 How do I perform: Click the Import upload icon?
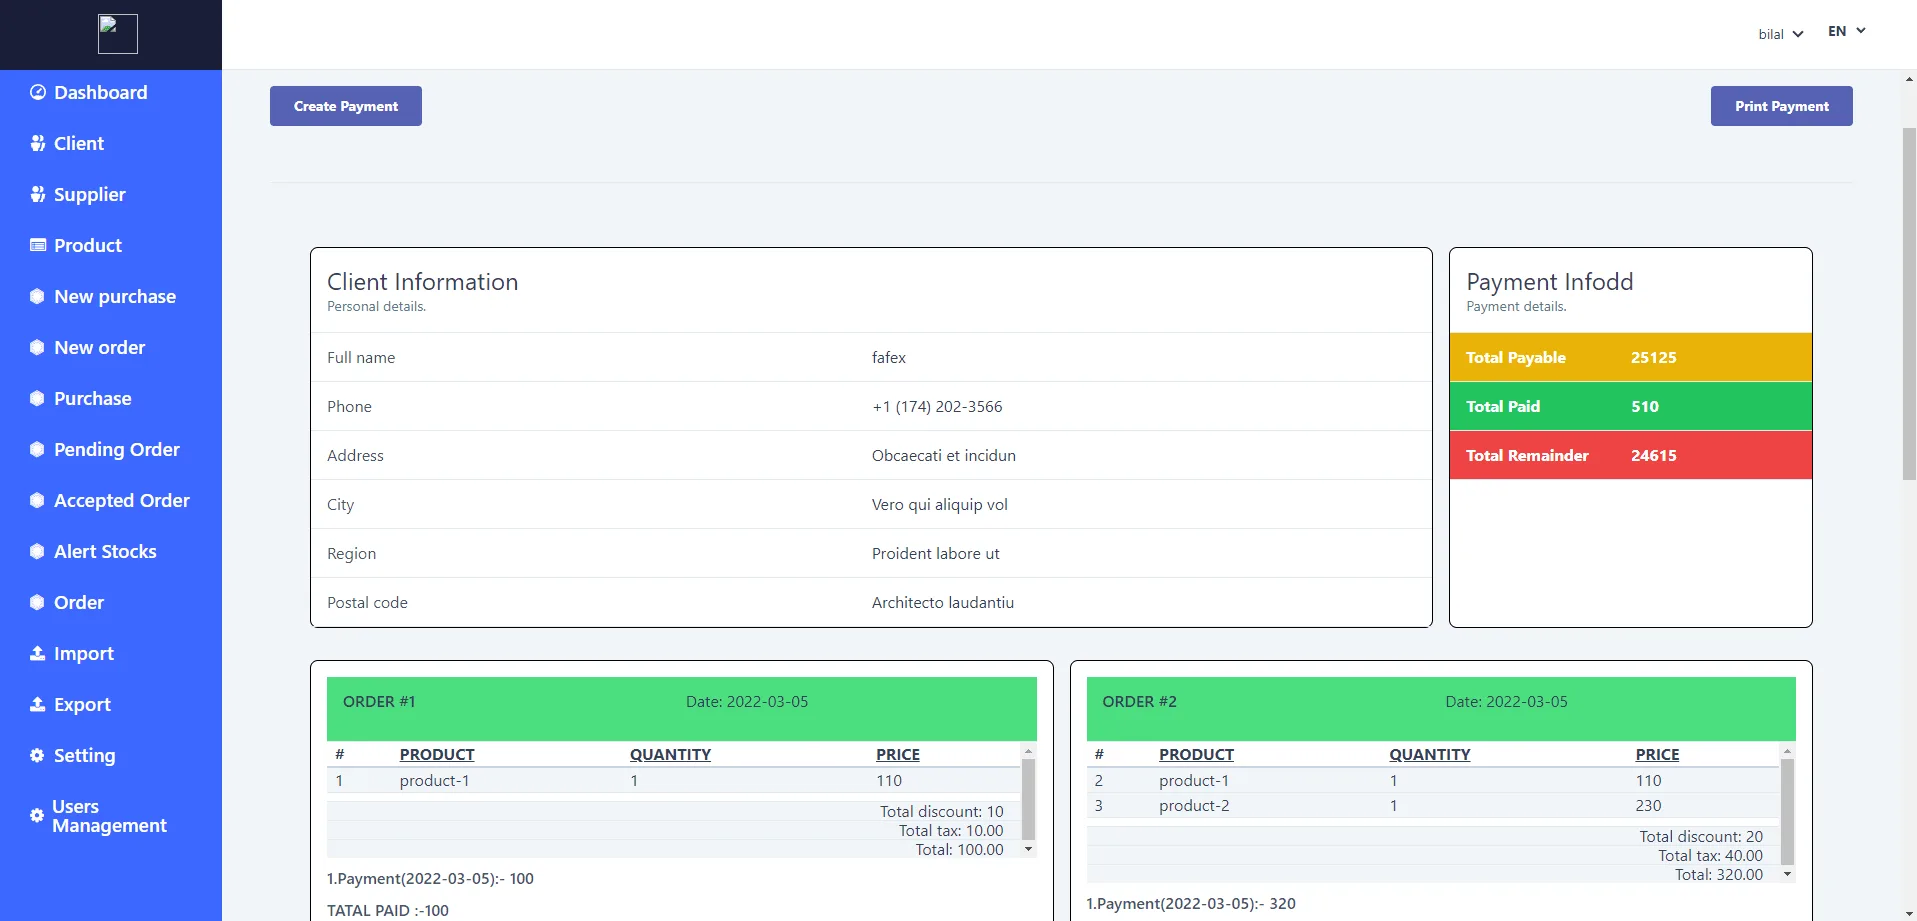click(37, 653)
